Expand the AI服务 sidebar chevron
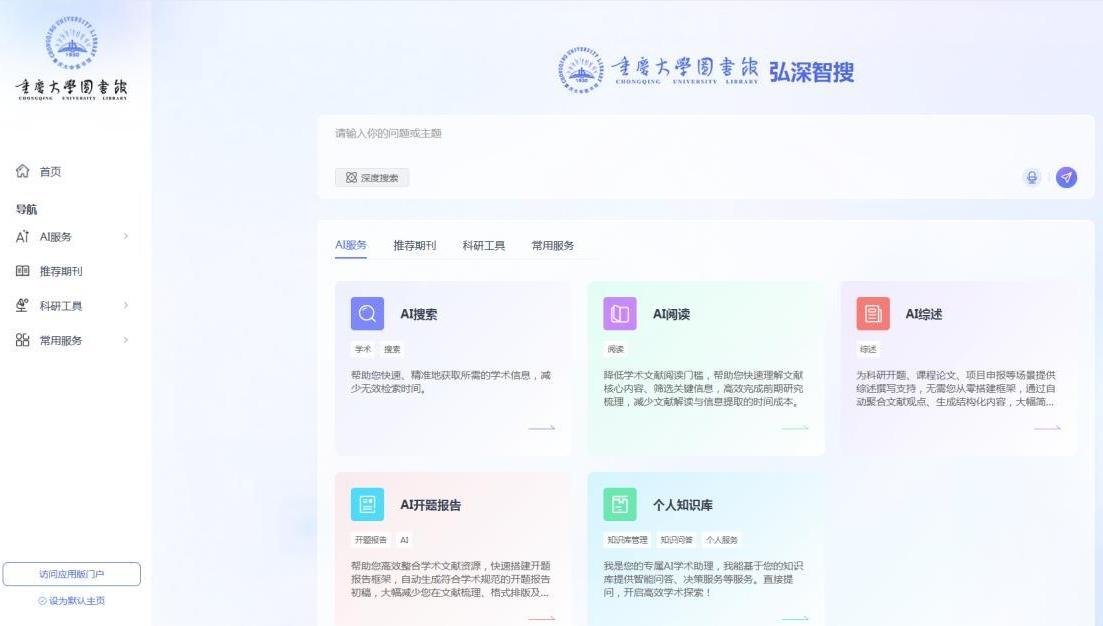This screenshot has height=626, width=1103. coord(126,237)
